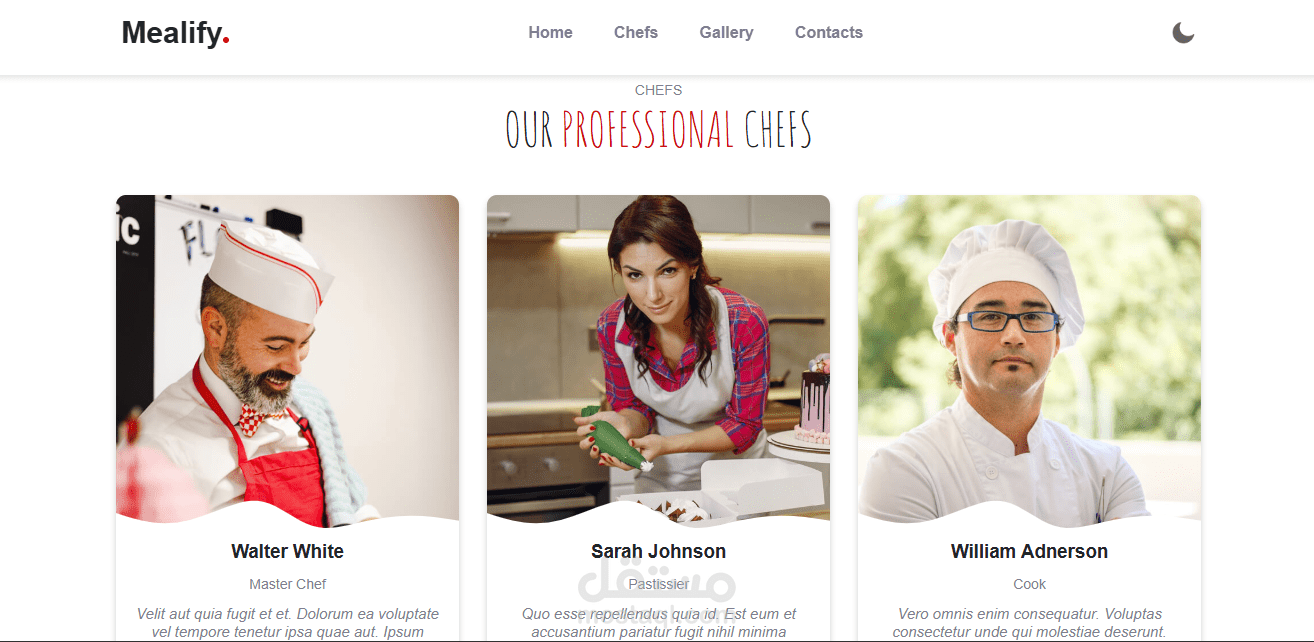The height and width of the screenshot is (642, 1314).
Task: Toggle dark mode with the moon icon
Action: coord(1183,33)
